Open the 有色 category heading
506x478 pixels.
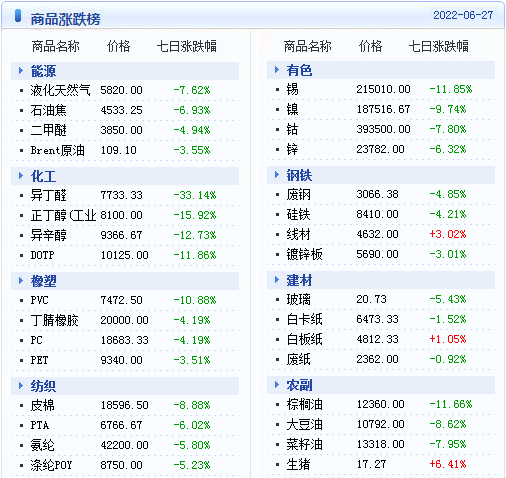[299, 70]
